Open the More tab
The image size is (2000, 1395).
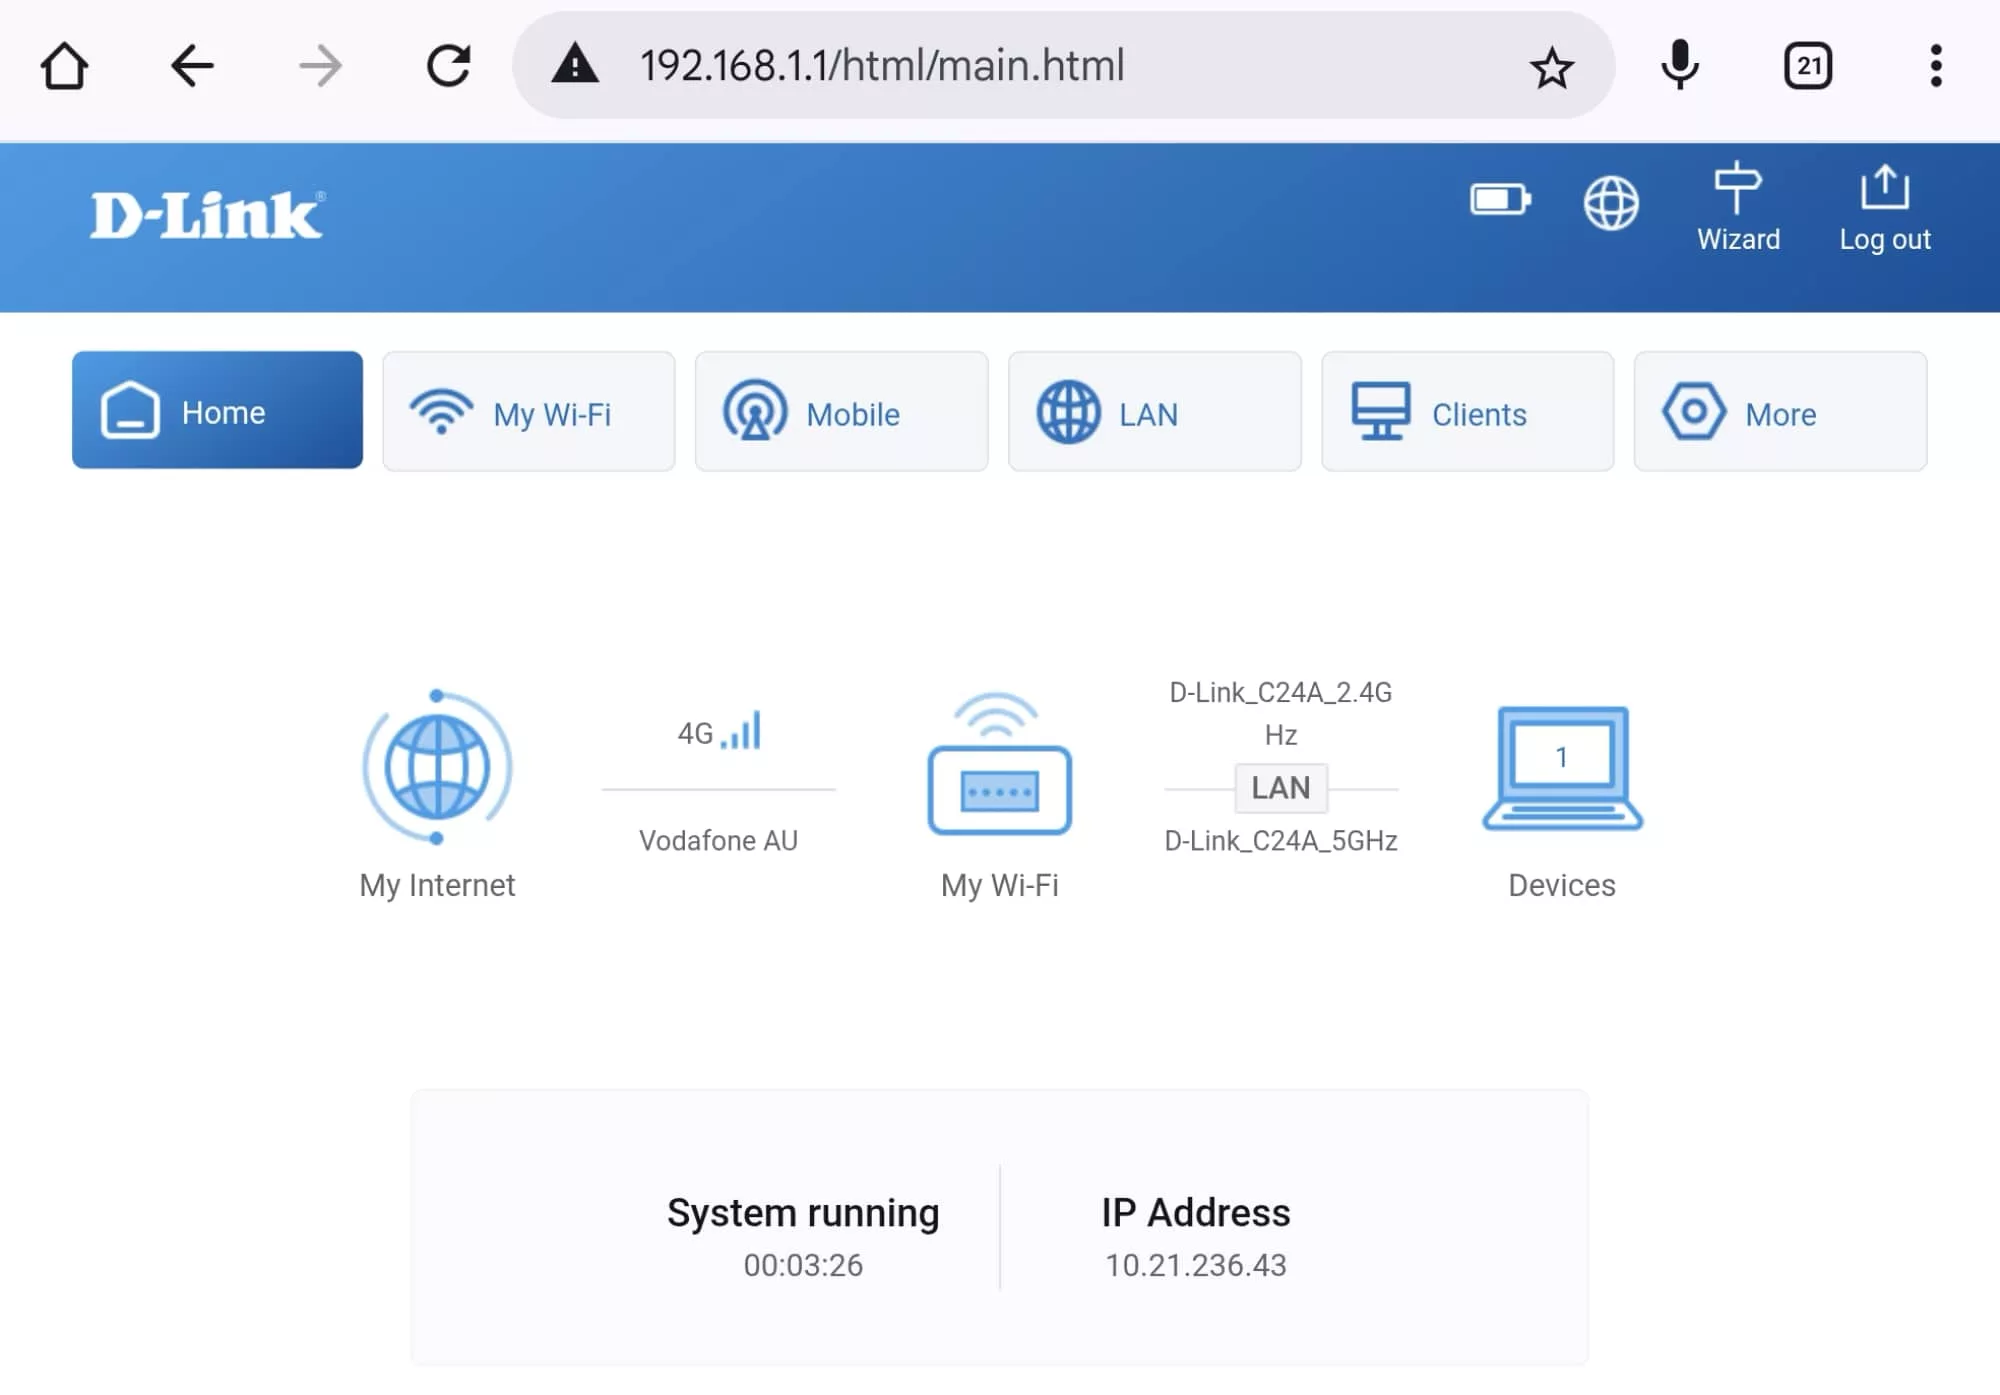point(1780,412)
